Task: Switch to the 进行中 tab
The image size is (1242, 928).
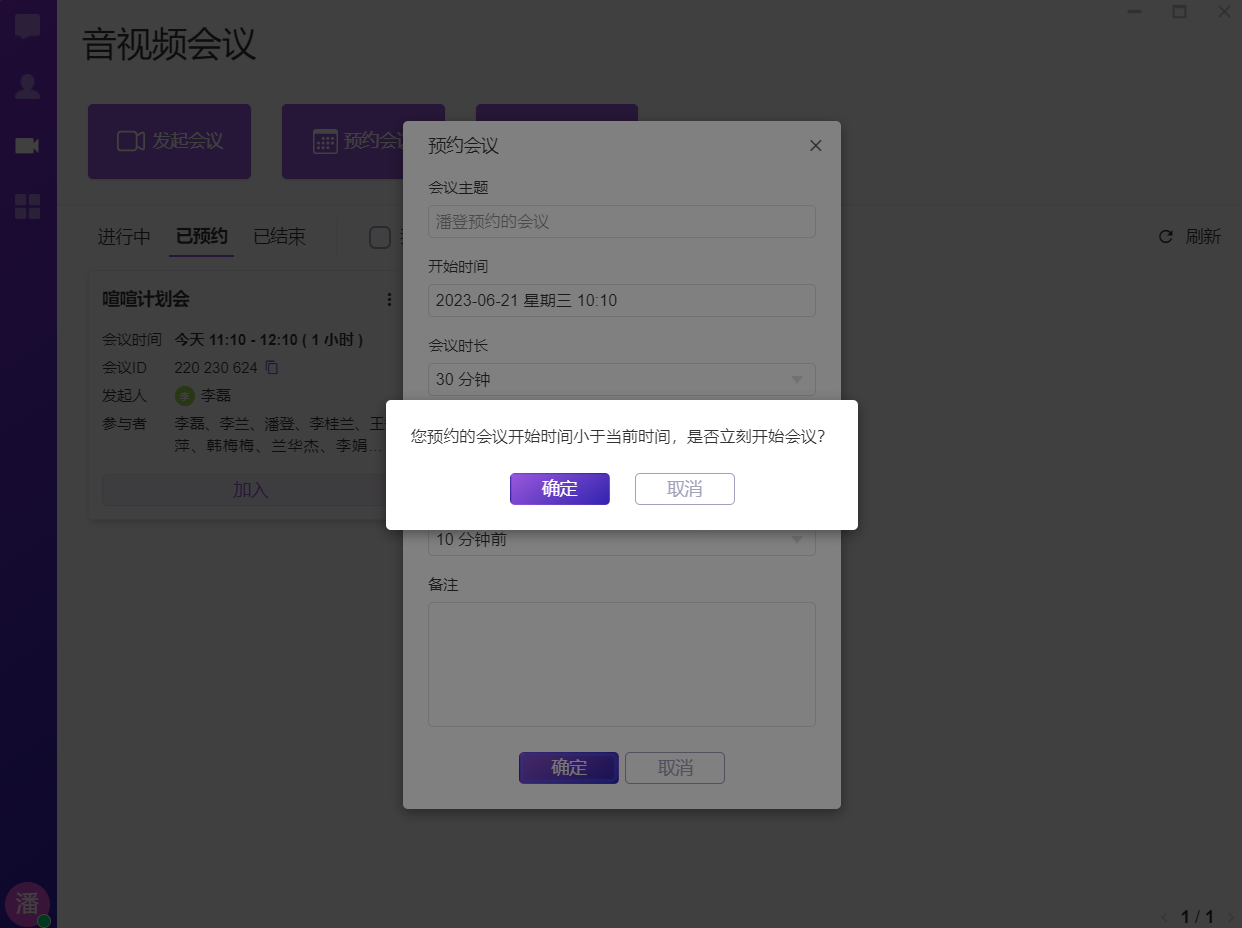Action: (x=124, y=237)
